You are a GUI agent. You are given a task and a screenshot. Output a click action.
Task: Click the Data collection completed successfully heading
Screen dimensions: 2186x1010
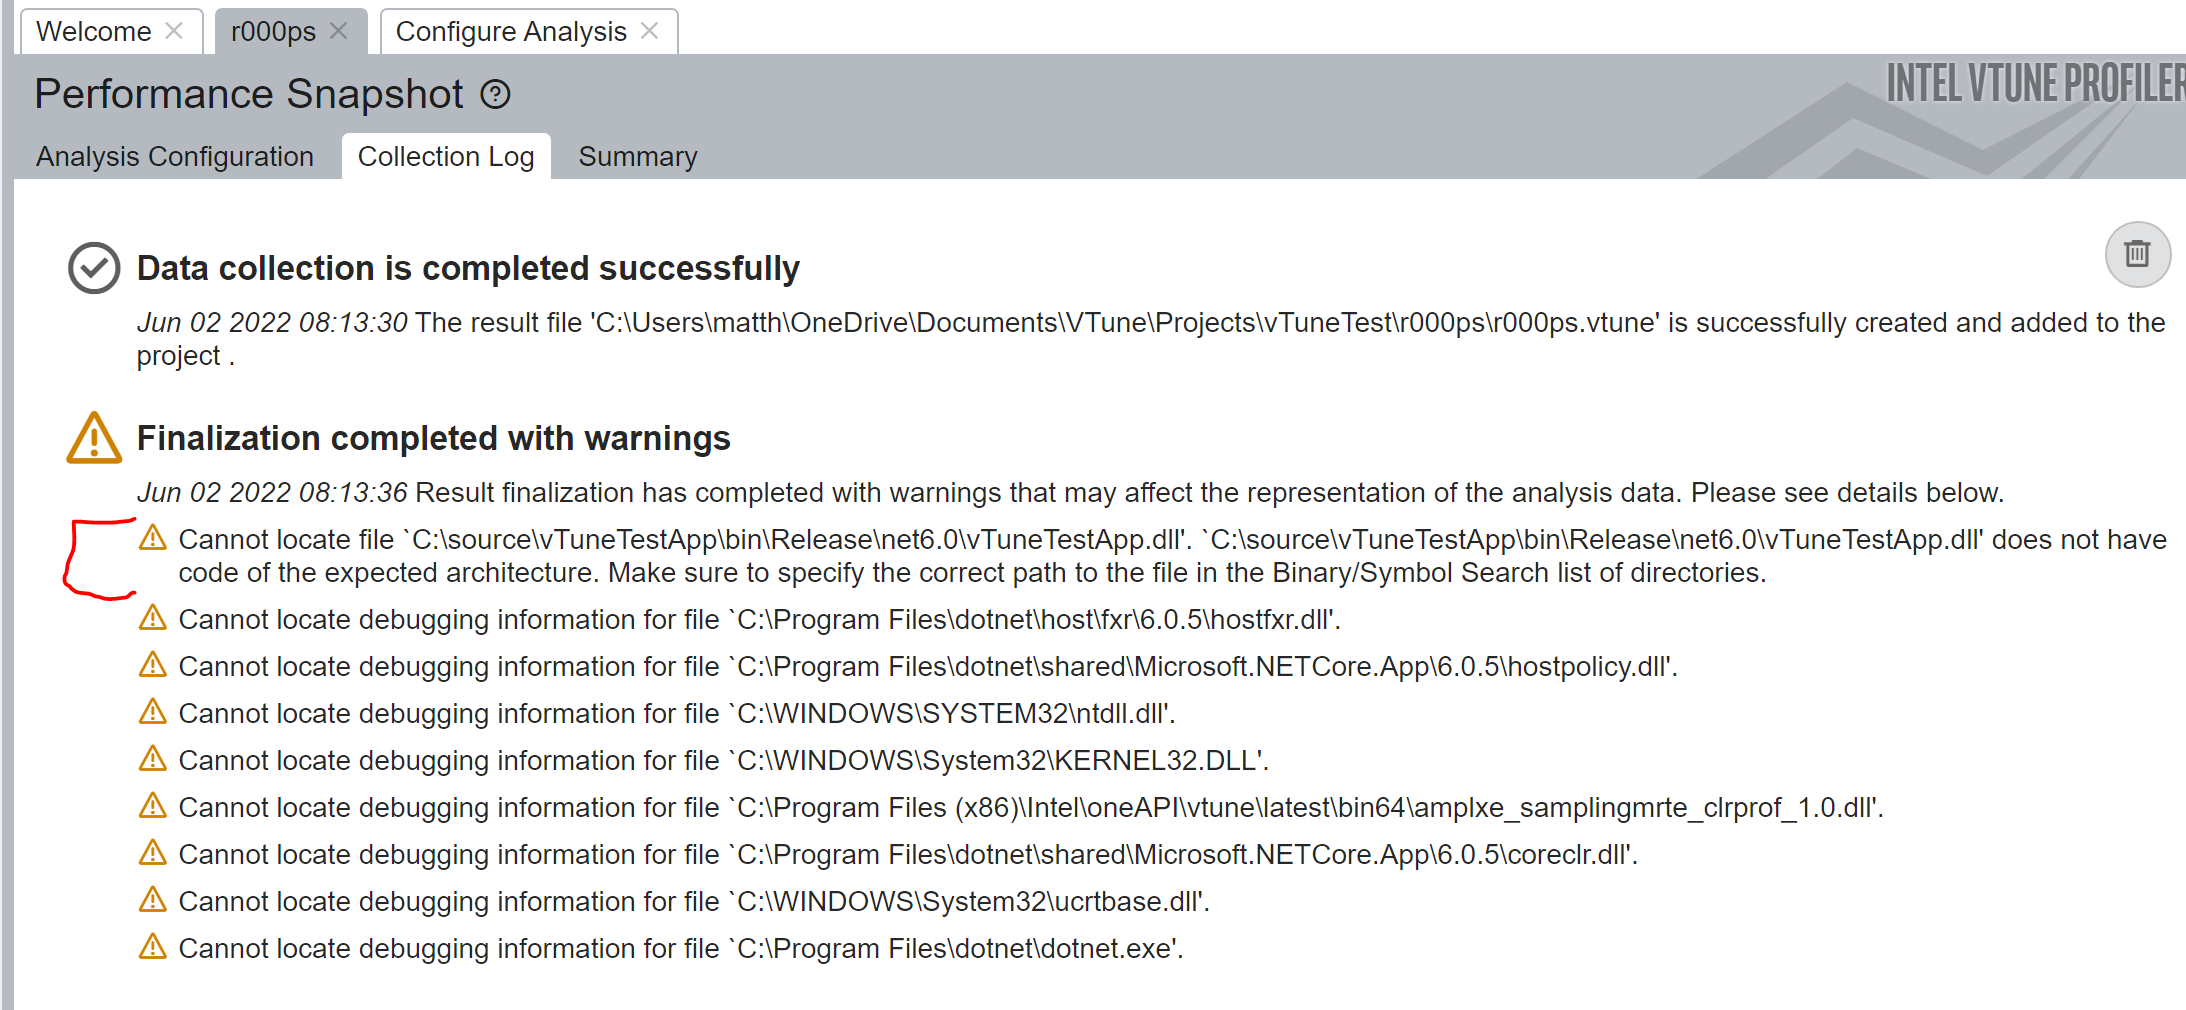click(468, 269)
